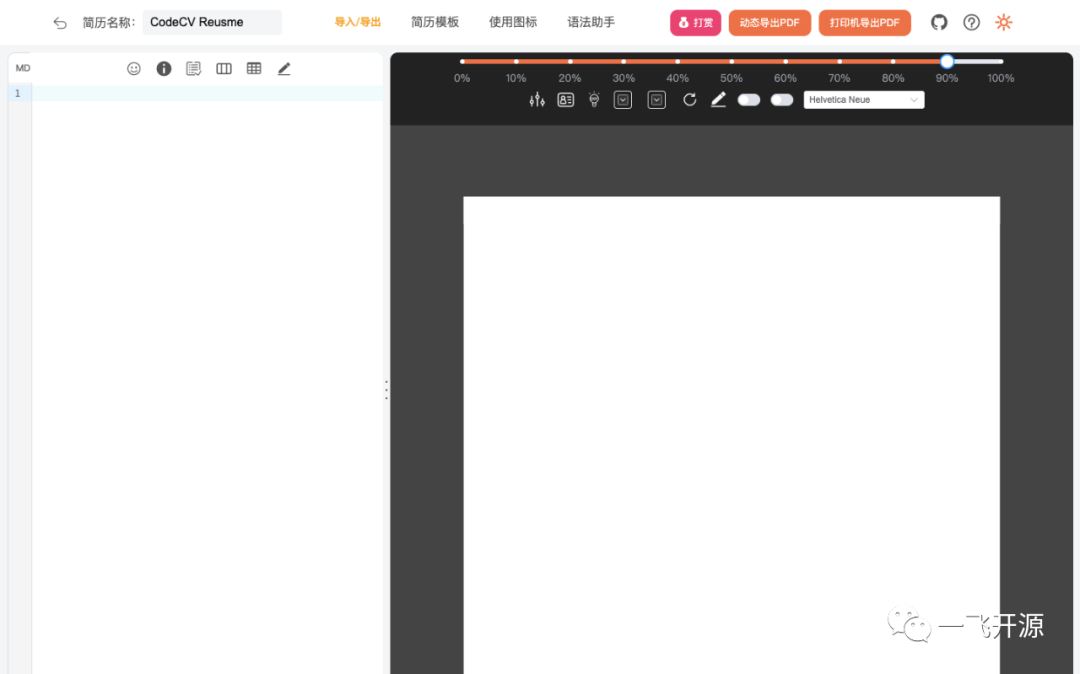Open the Helvetica Neue font dropdown
The width and height of the screenshot is (1080, 674).
point(864,100)
